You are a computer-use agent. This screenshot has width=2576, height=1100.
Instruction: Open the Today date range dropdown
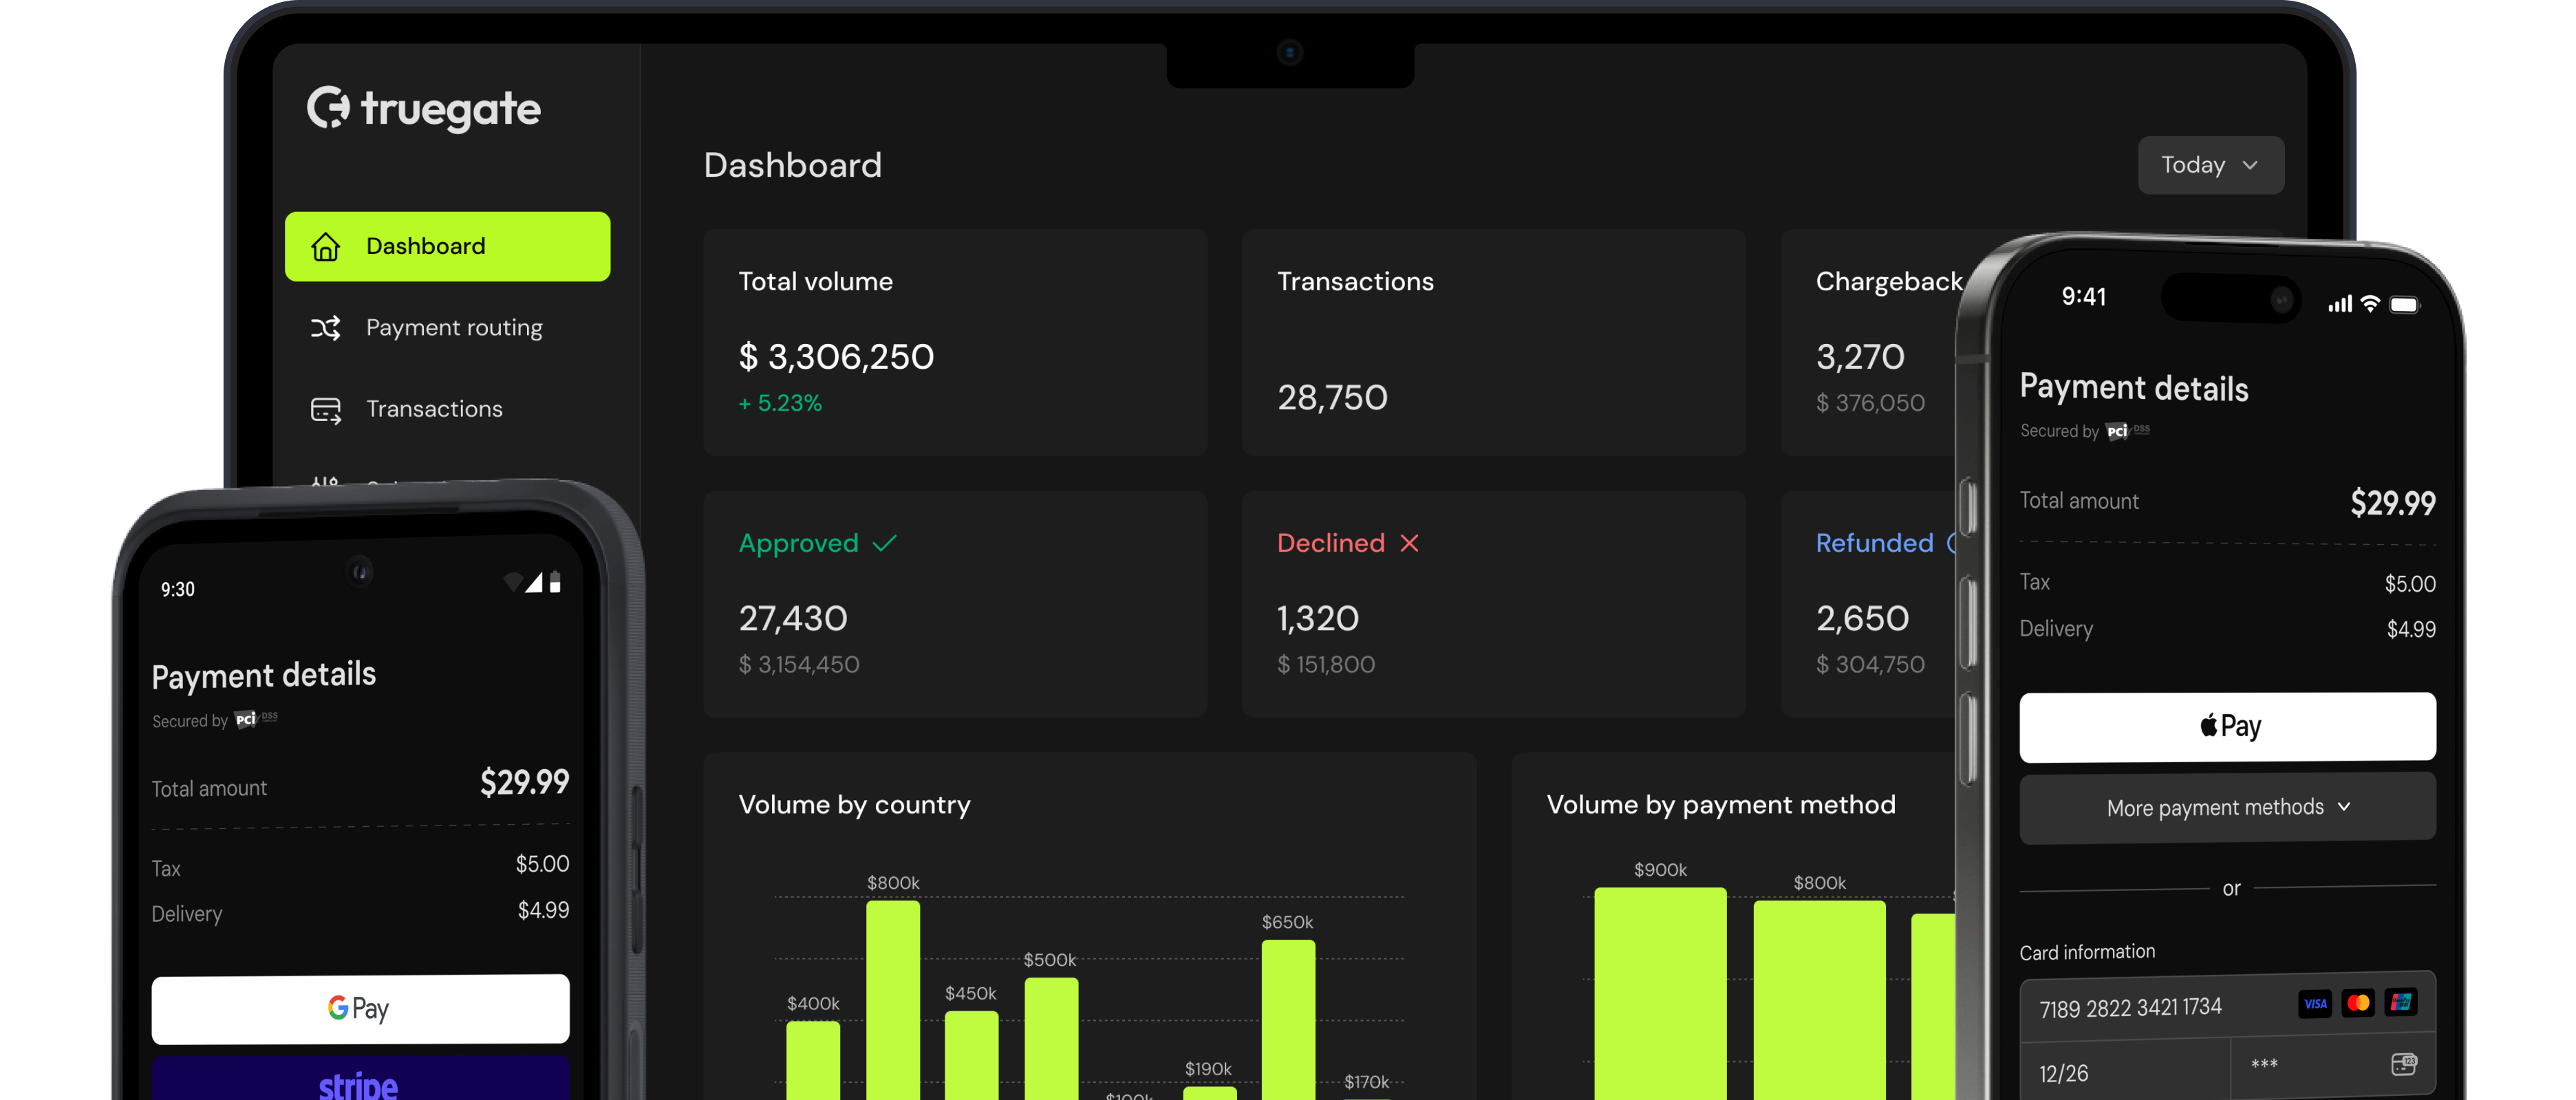[x=2210, y=165]
